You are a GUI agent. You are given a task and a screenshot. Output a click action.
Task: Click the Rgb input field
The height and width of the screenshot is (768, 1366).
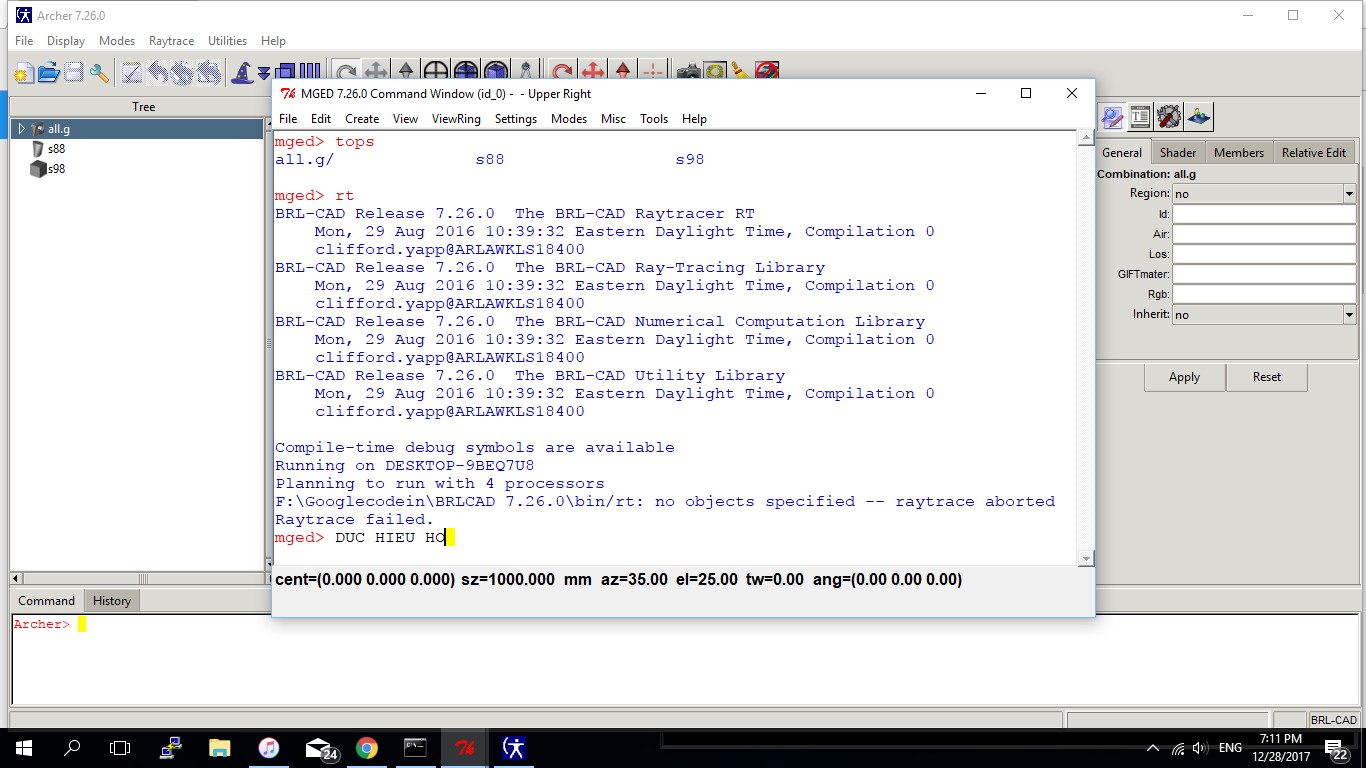tap(1264, 294)
